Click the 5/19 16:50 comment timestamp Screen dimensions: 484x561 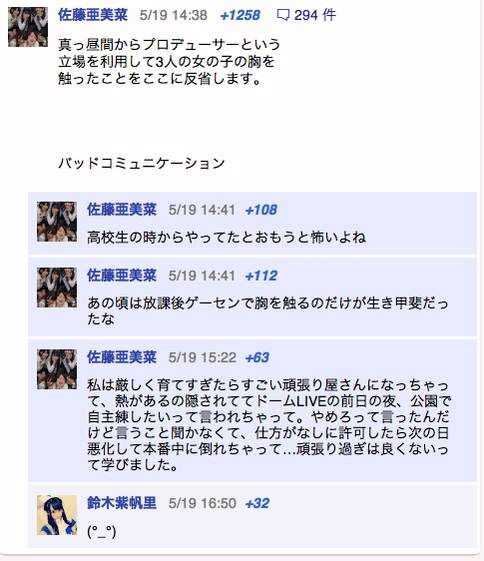[x=202, y=504]
